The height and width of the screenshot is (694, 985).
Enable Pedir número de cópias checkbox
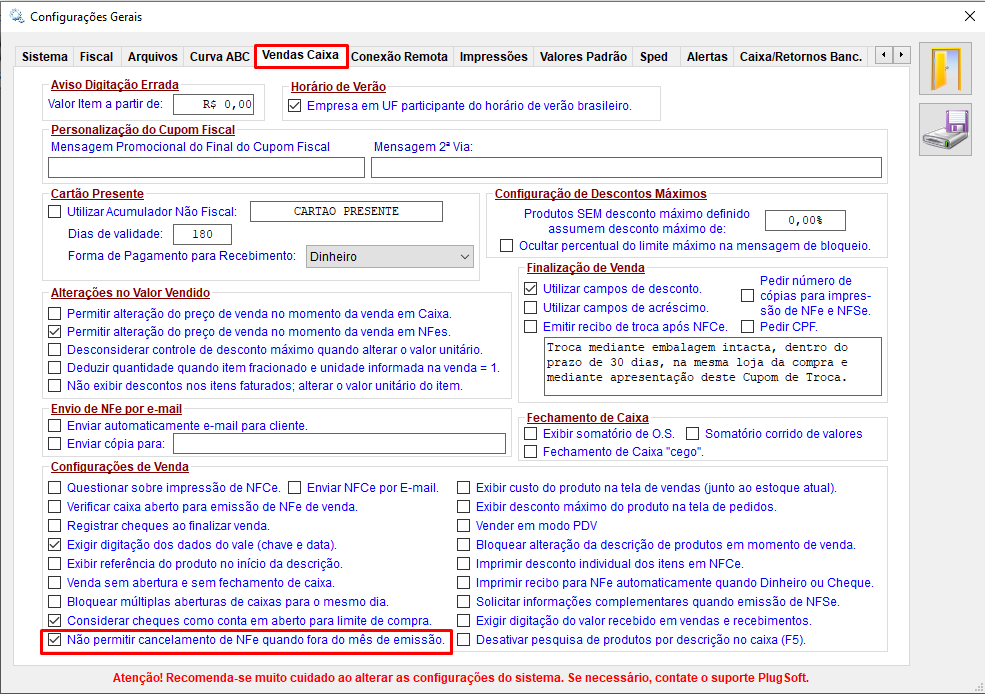pyautogui.click(x=748, y=295)
